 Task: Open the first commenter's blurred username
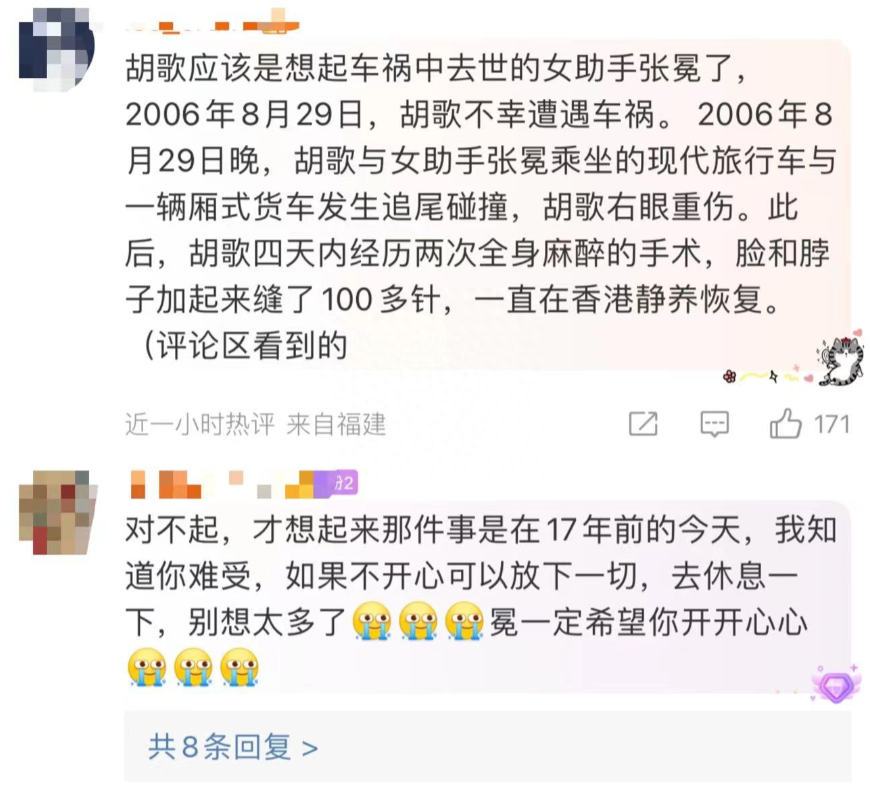tap(214, 26)
